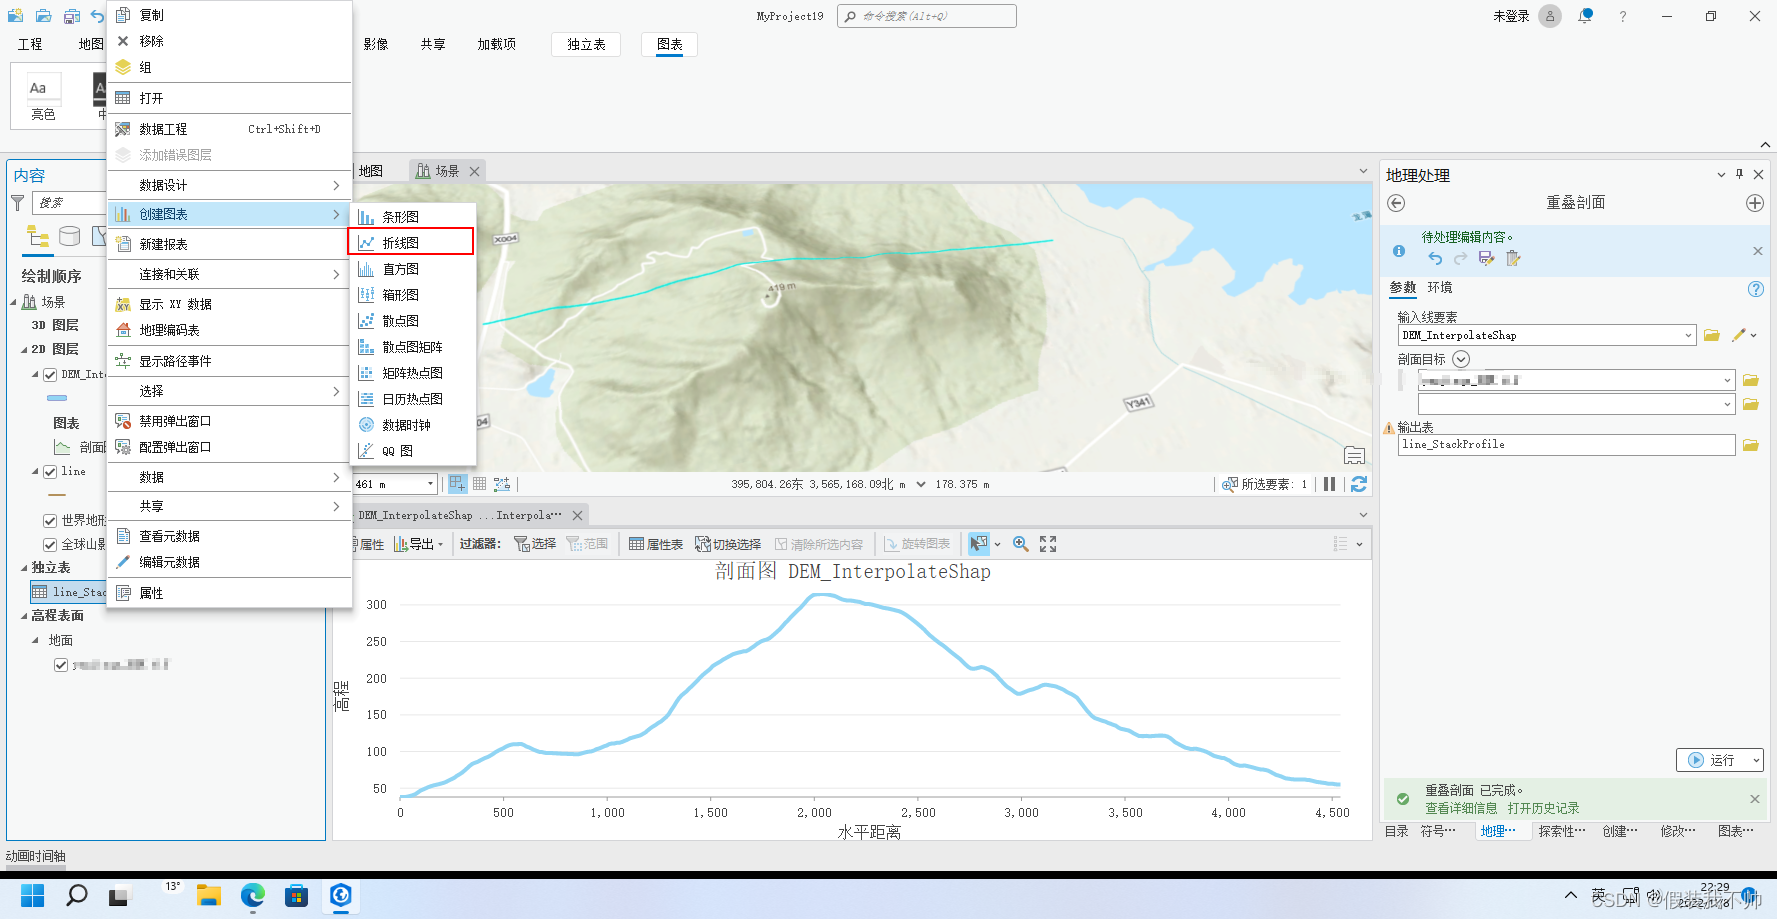Close the 场景 view tab
This screenshot has height=919, width=1777.
(x=475, y=171)
